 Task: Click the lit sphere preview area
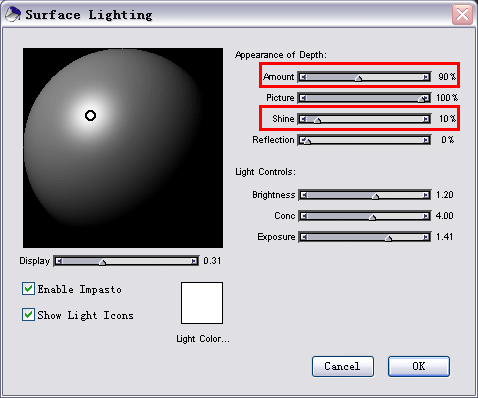pos(123,148)
